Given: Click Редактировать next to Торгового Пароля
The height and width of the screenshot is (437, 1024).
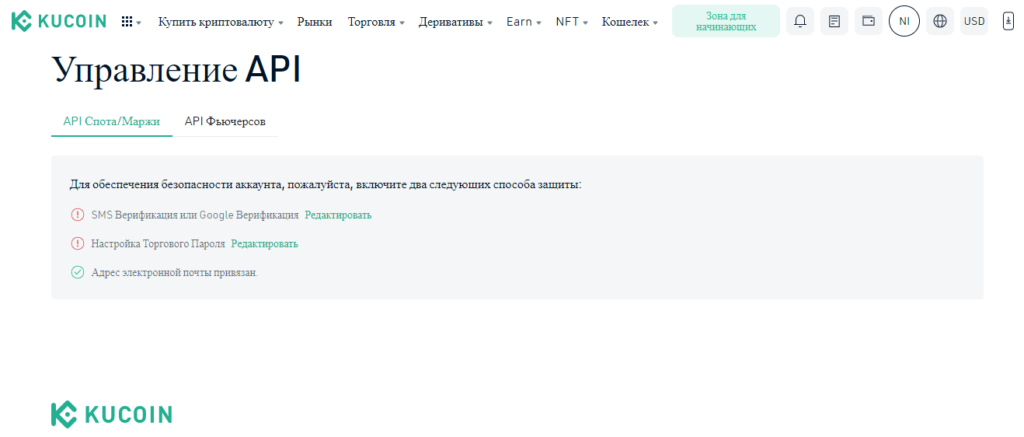Looking at the screenshot, I should 264,244.
